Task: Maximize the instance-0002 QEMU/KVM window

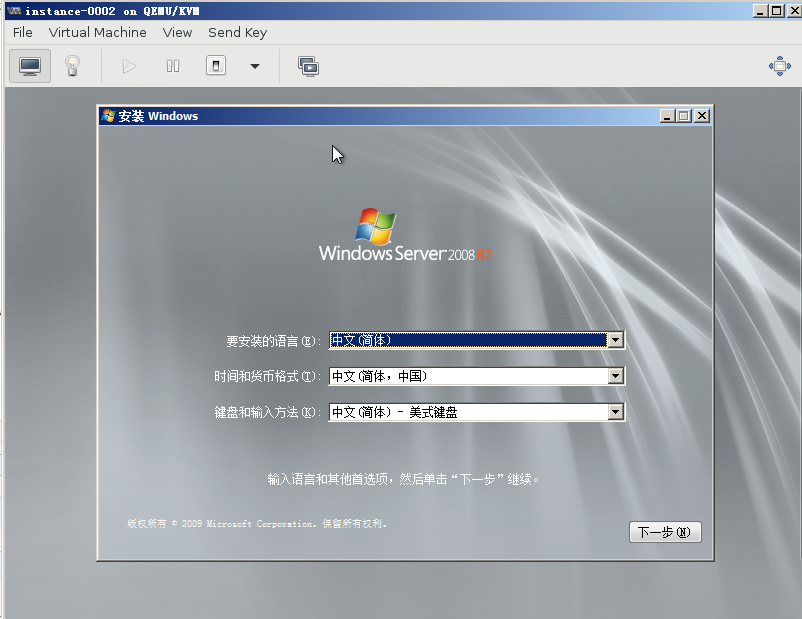Action: click(x=777, y=11)
